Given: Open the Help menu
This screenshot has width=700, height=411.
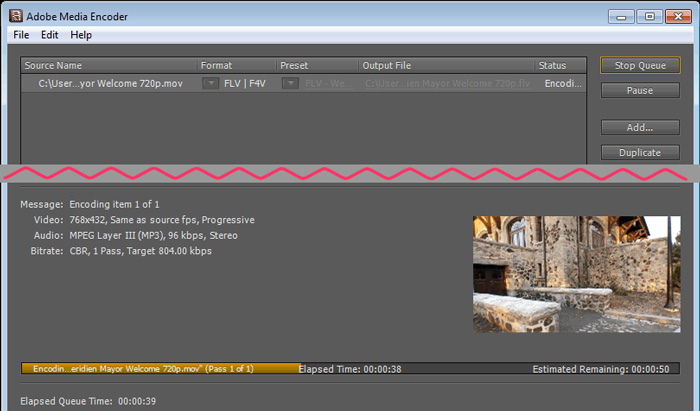Looking at the screenshot, I should (x=81, y=35).
